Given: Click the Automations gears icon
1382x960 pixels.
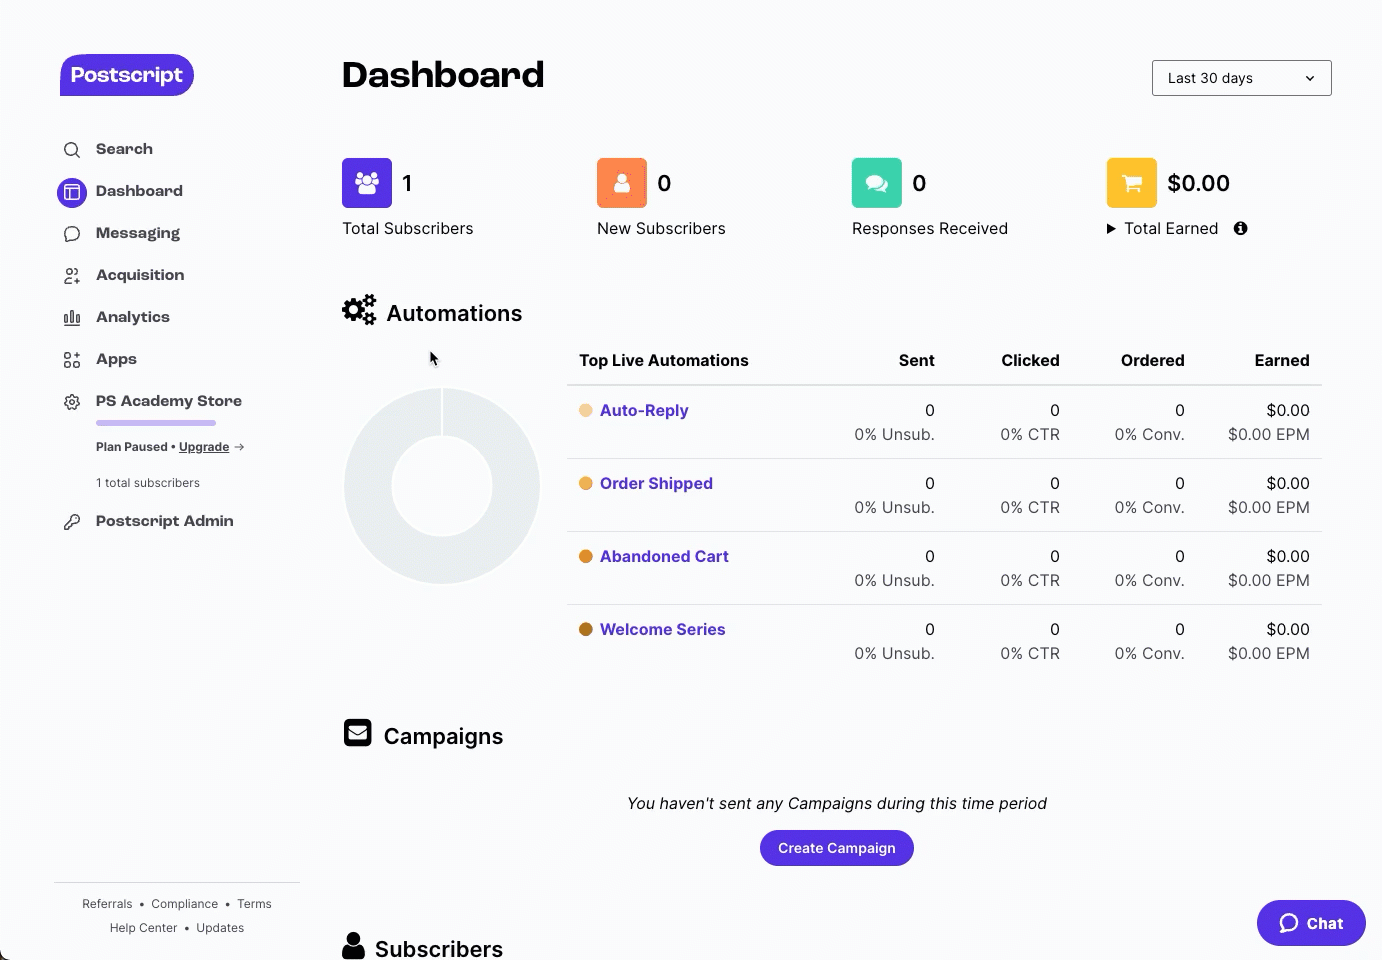Looking at the screenshot, I should [x=359, y=310].
